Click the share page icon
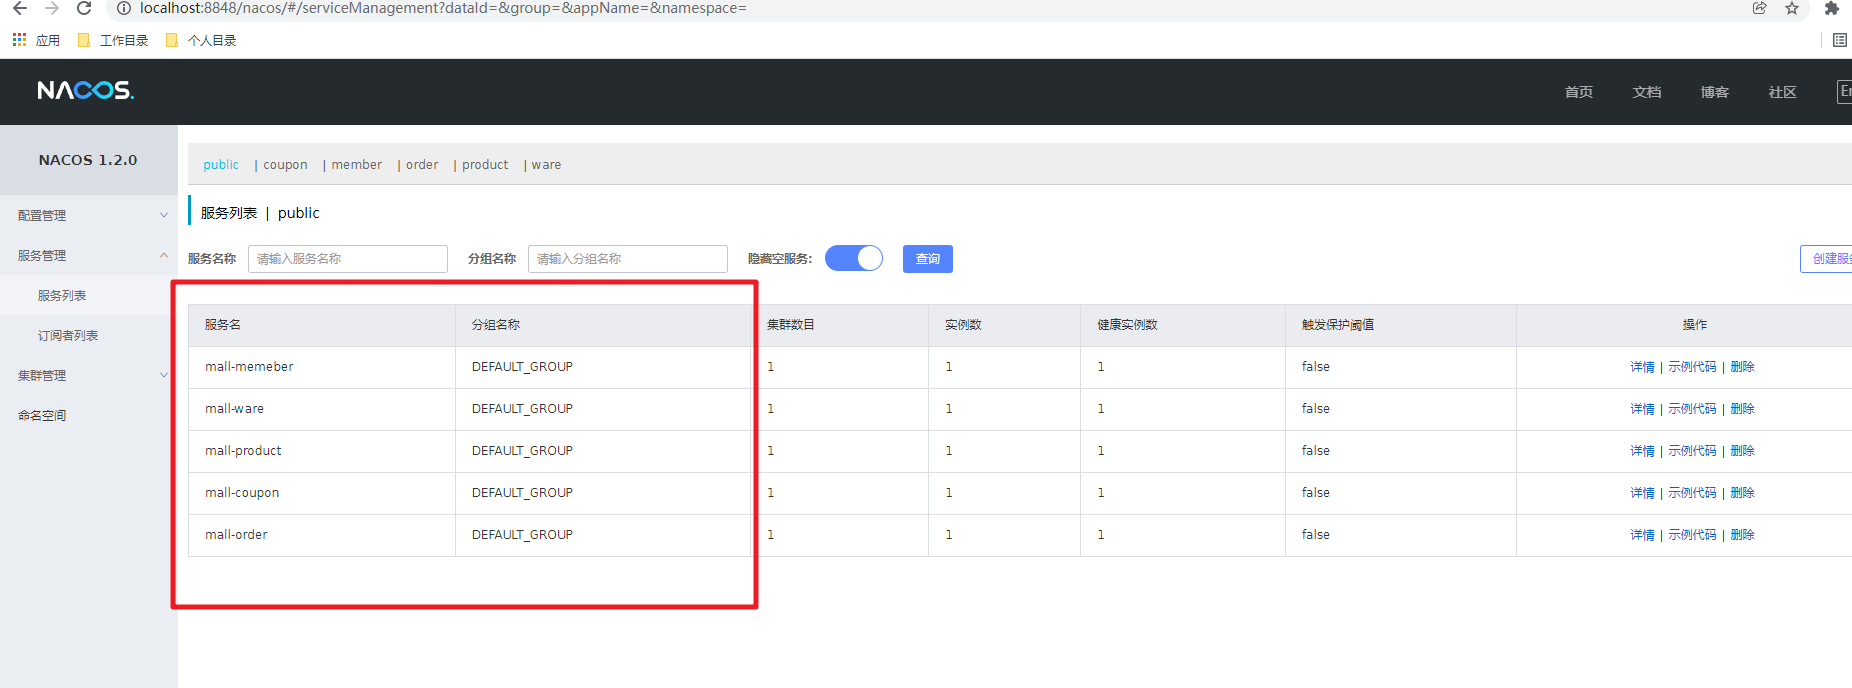 1760,8
